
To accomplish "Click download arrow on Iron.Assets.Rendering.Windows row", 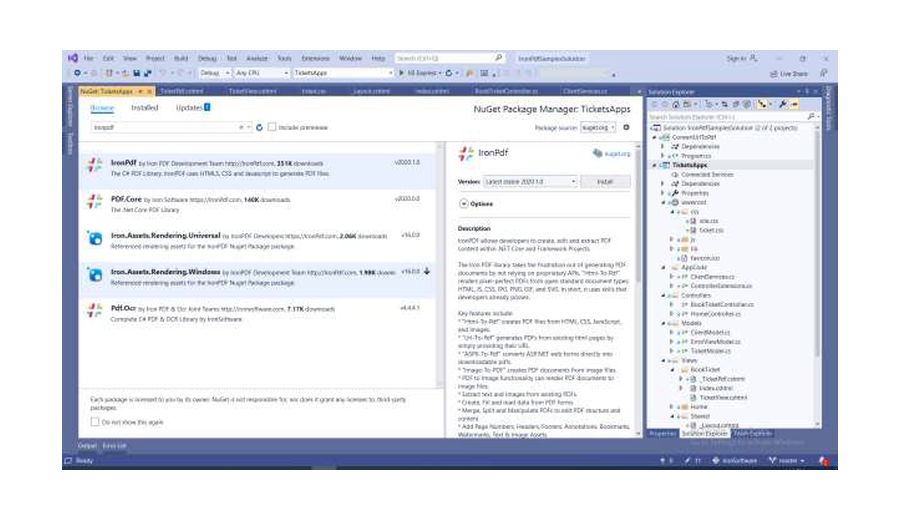I will [426, 271].
